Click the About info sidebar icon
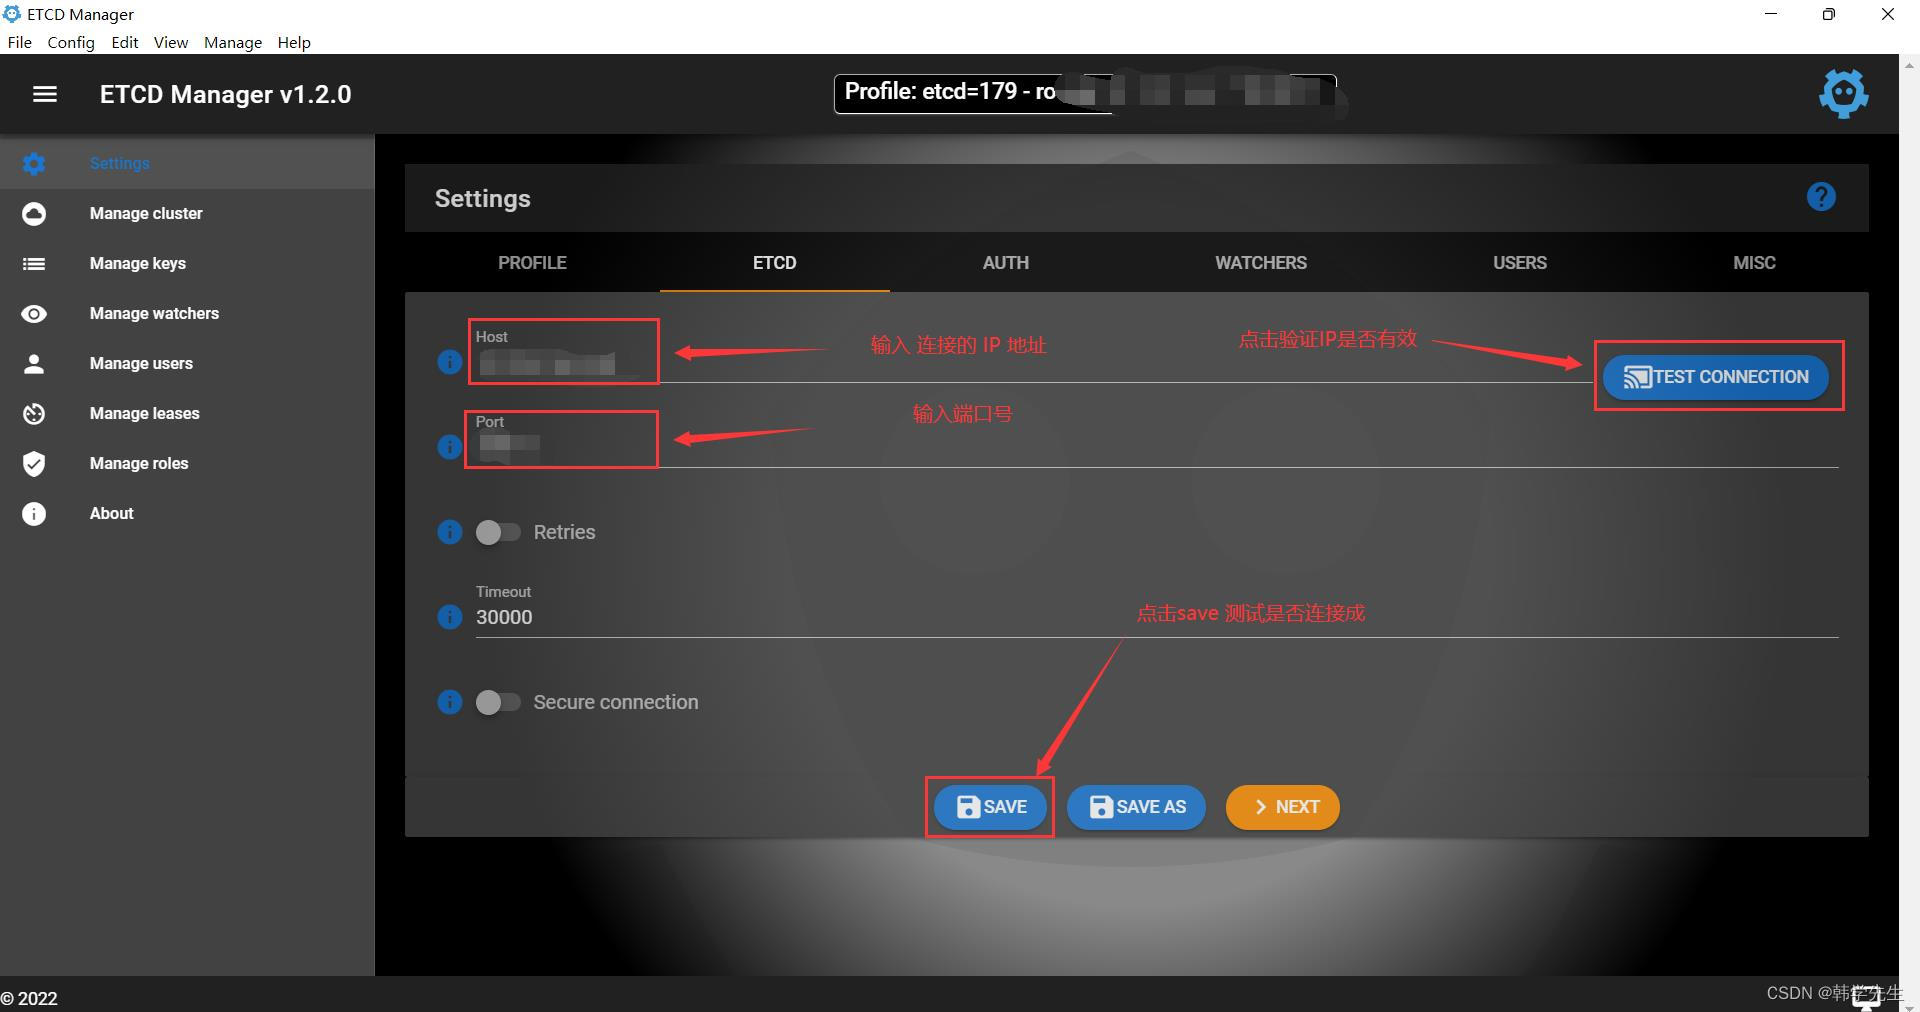Screen dimensions: 1920x1012 pos(34,513)
